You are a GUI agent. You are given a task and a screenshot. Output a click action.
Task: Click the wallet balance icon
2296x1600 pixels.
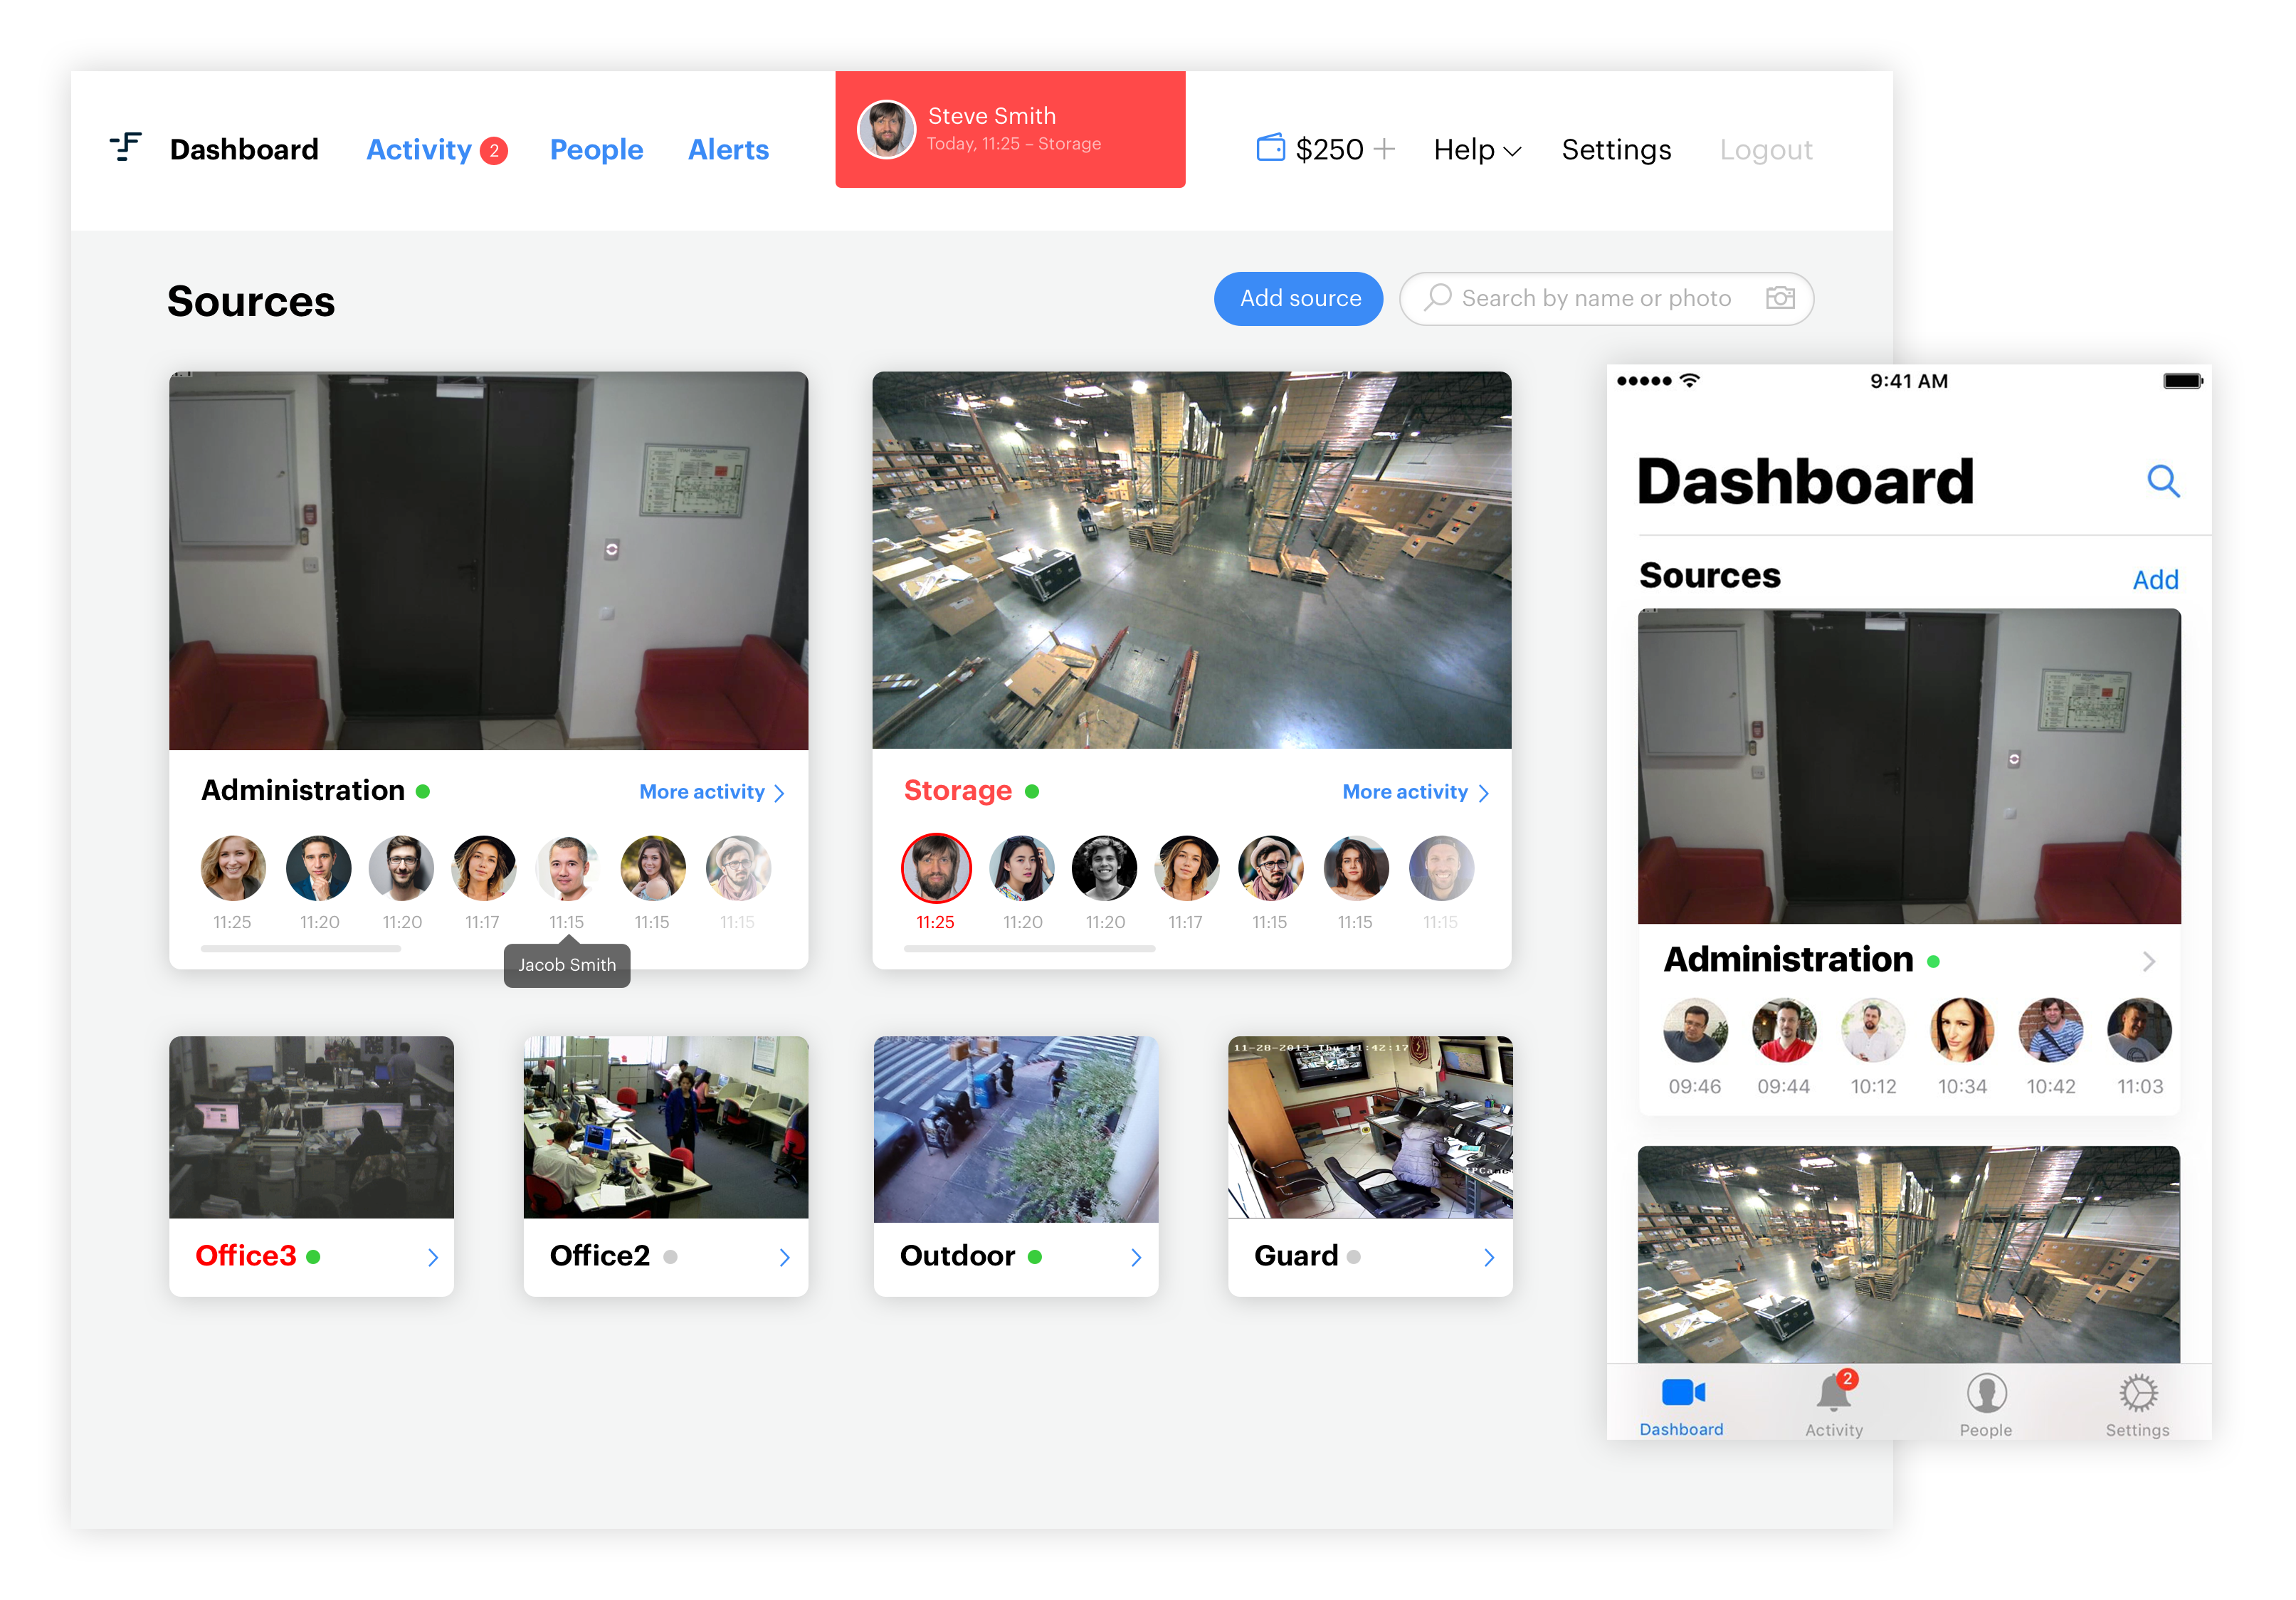pyautogui.click(x=1270, y=148)
